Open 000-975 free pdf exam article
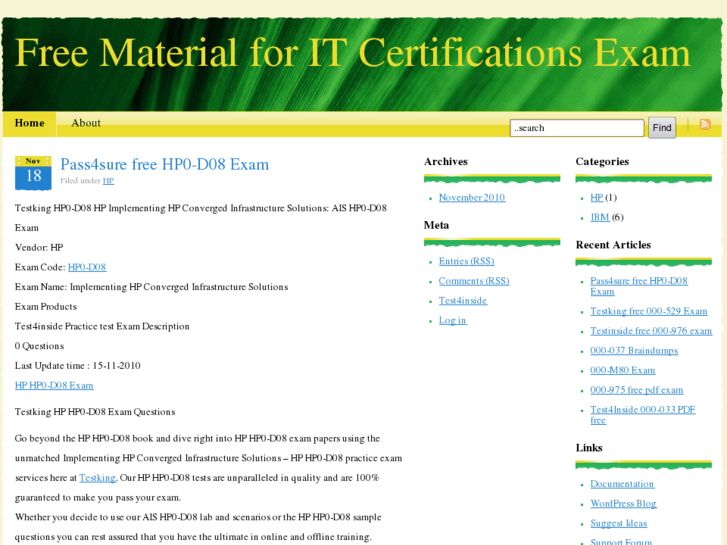727x545 pixels. coord(637,390)
